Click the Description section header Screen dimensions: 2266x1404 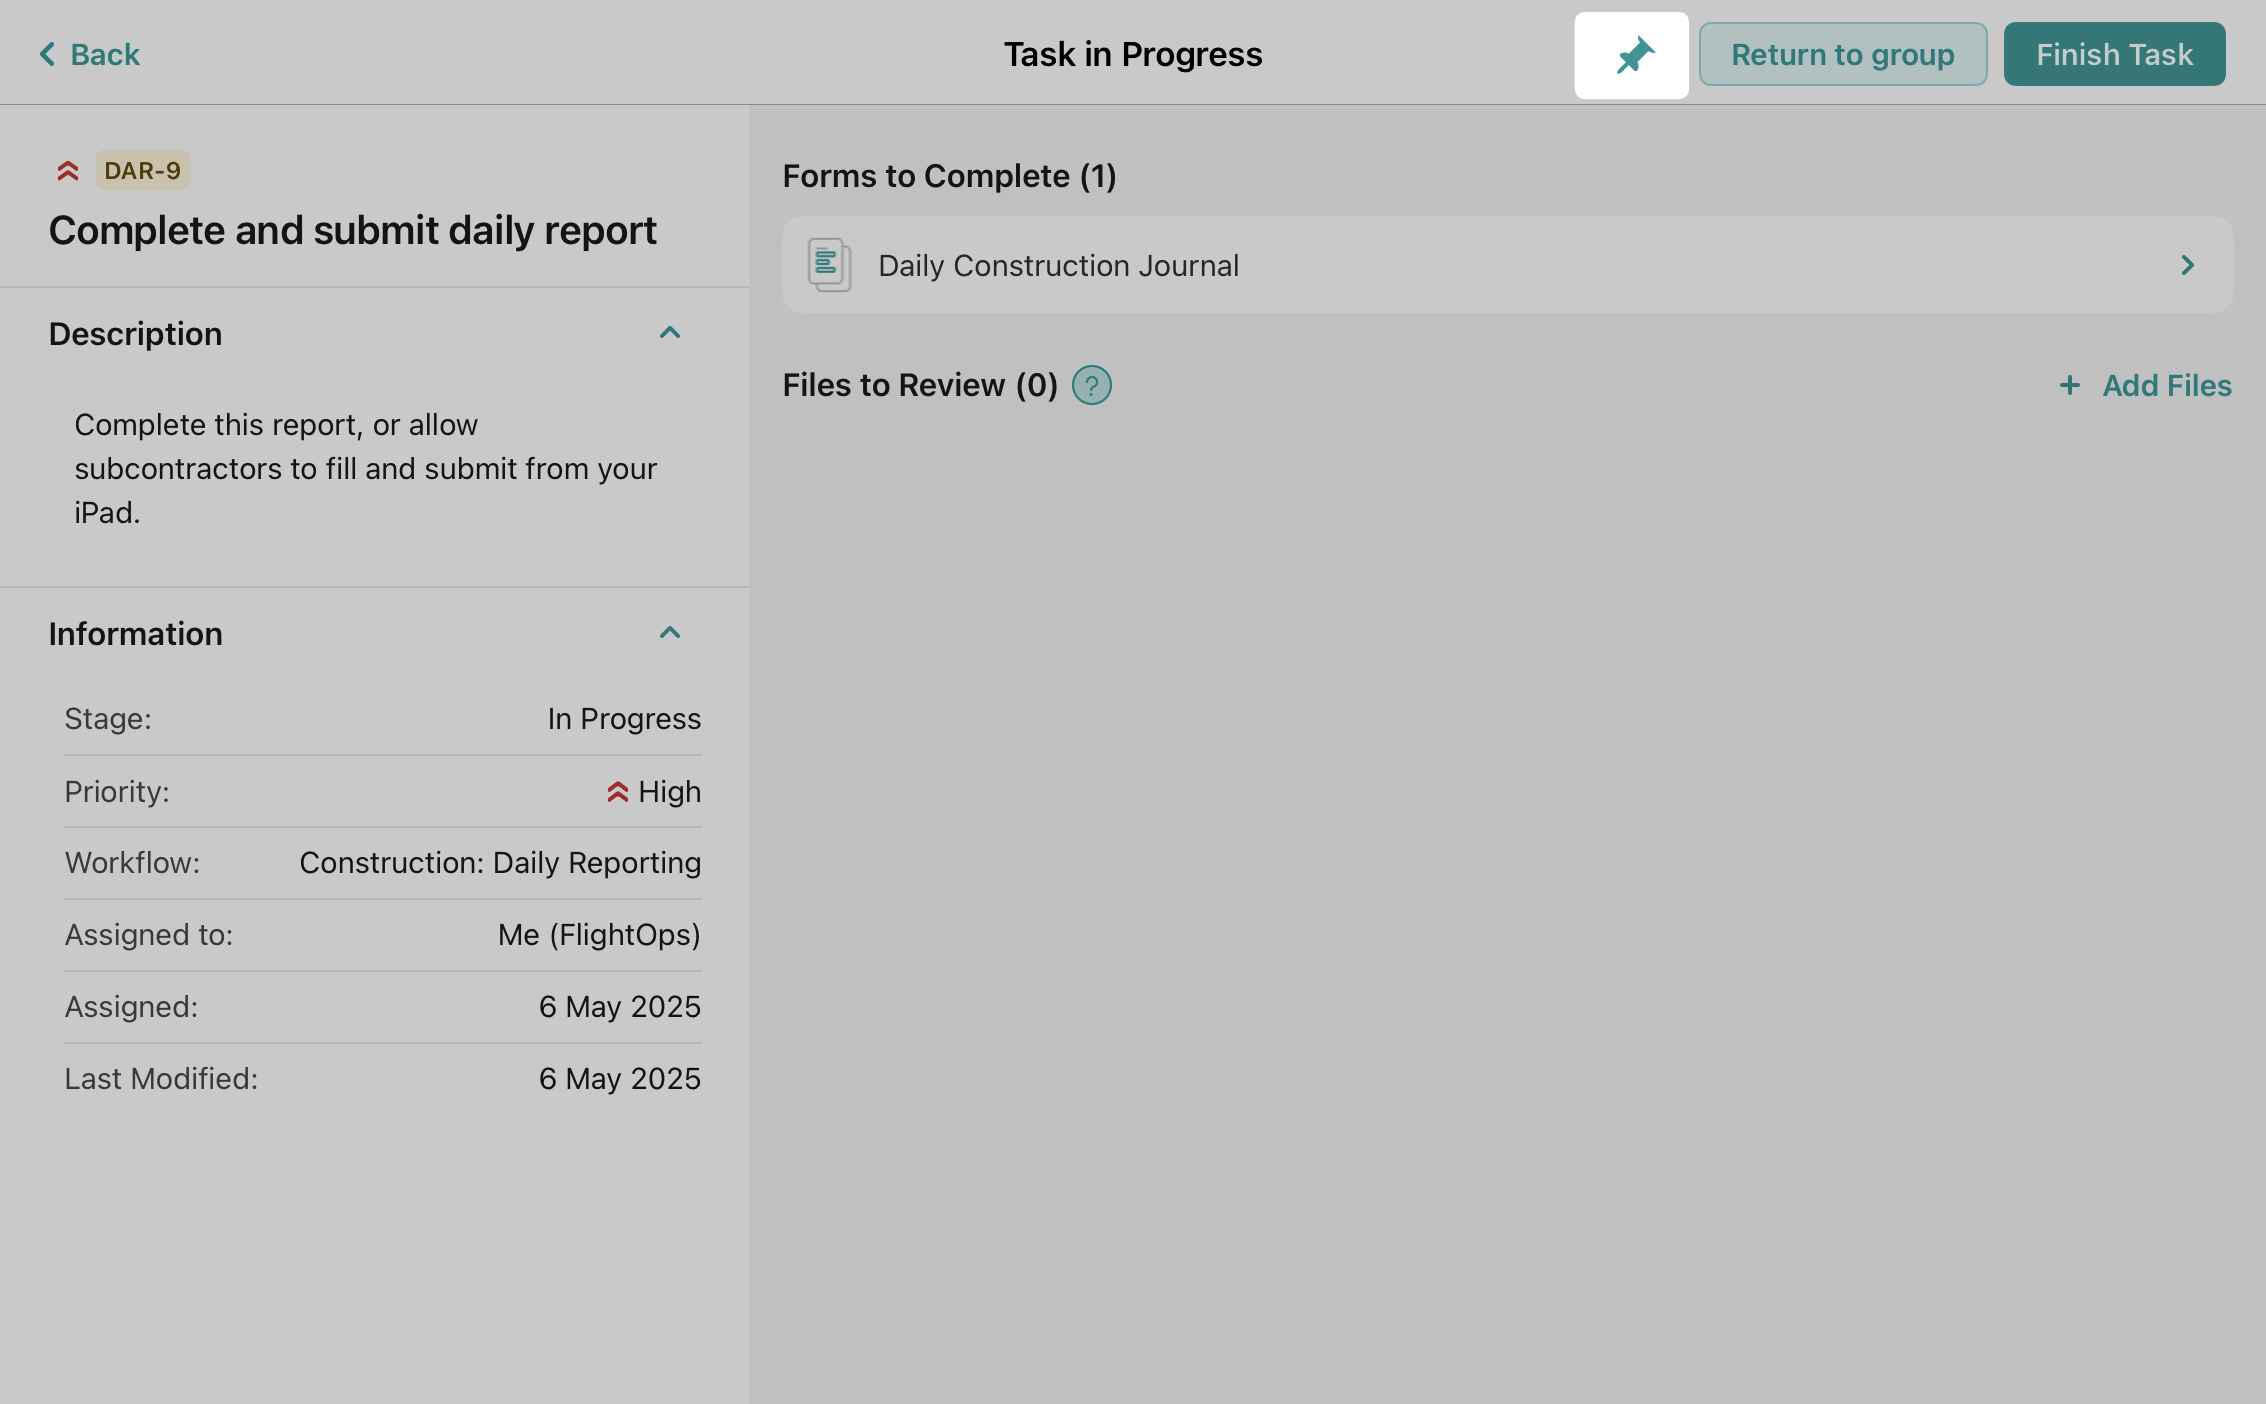(x=135, y=334)
